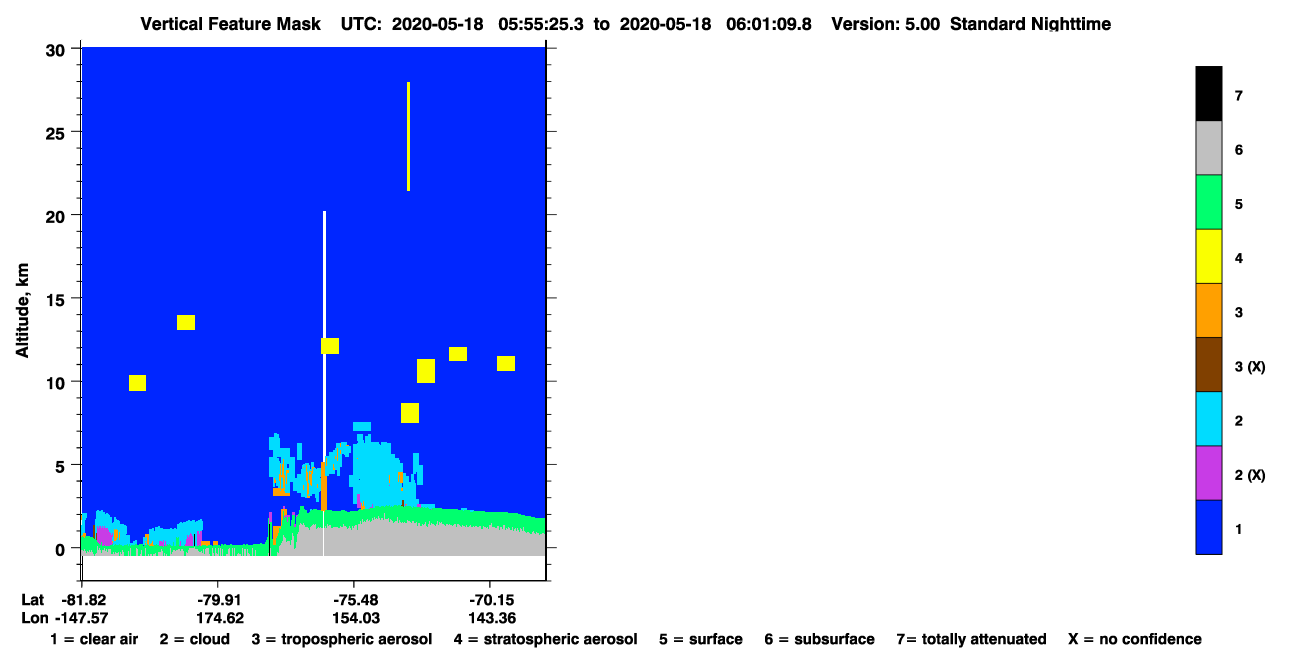Click the '4 = stratospheric aerosol' legend text
The image size is (1300, 667).
coord(545,639)
